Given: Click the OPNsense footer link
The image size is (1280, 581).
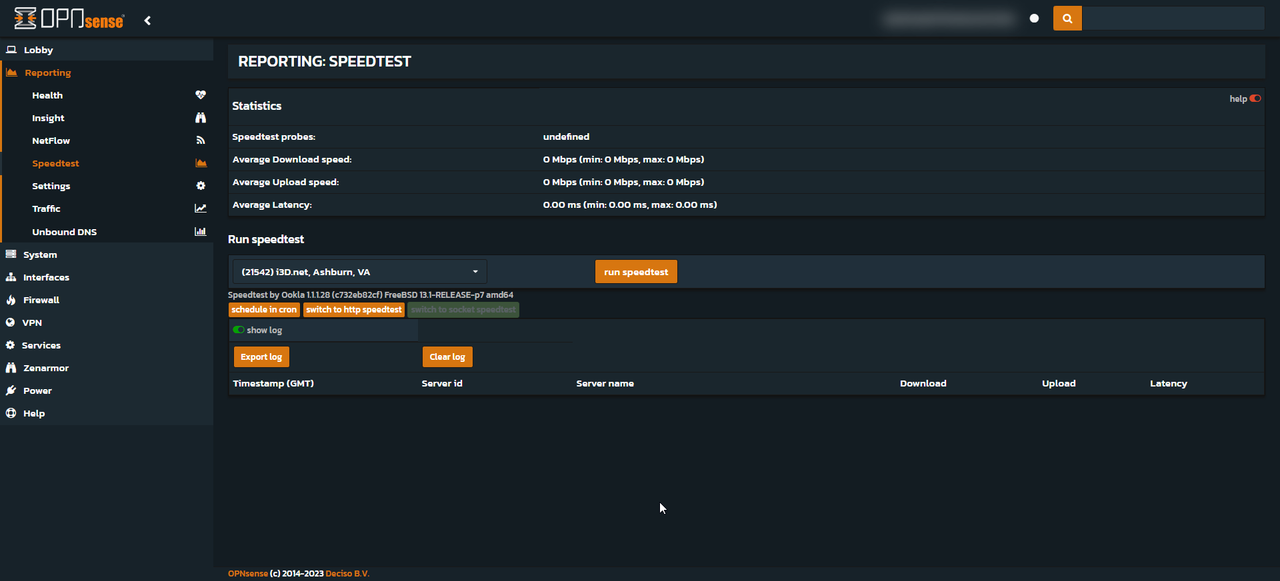Looking at the screenshot, I should 248,573.
